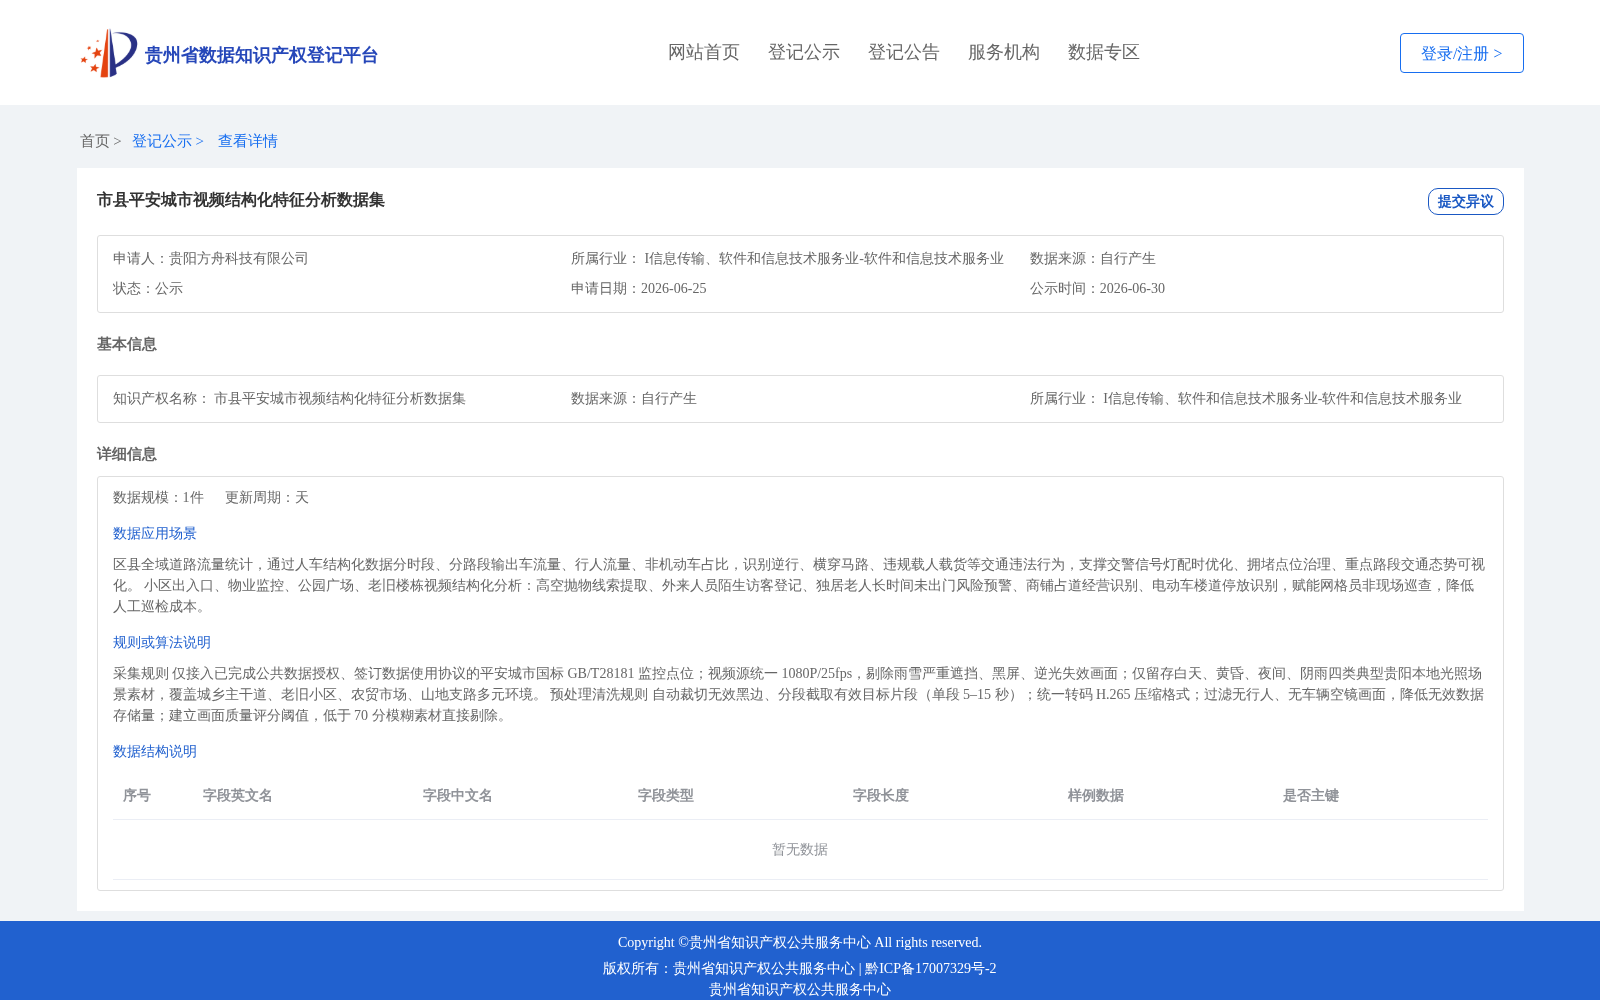
Task: Click the 字段英文名 column header
Action: pyautogui.click(x=238, y=795)
